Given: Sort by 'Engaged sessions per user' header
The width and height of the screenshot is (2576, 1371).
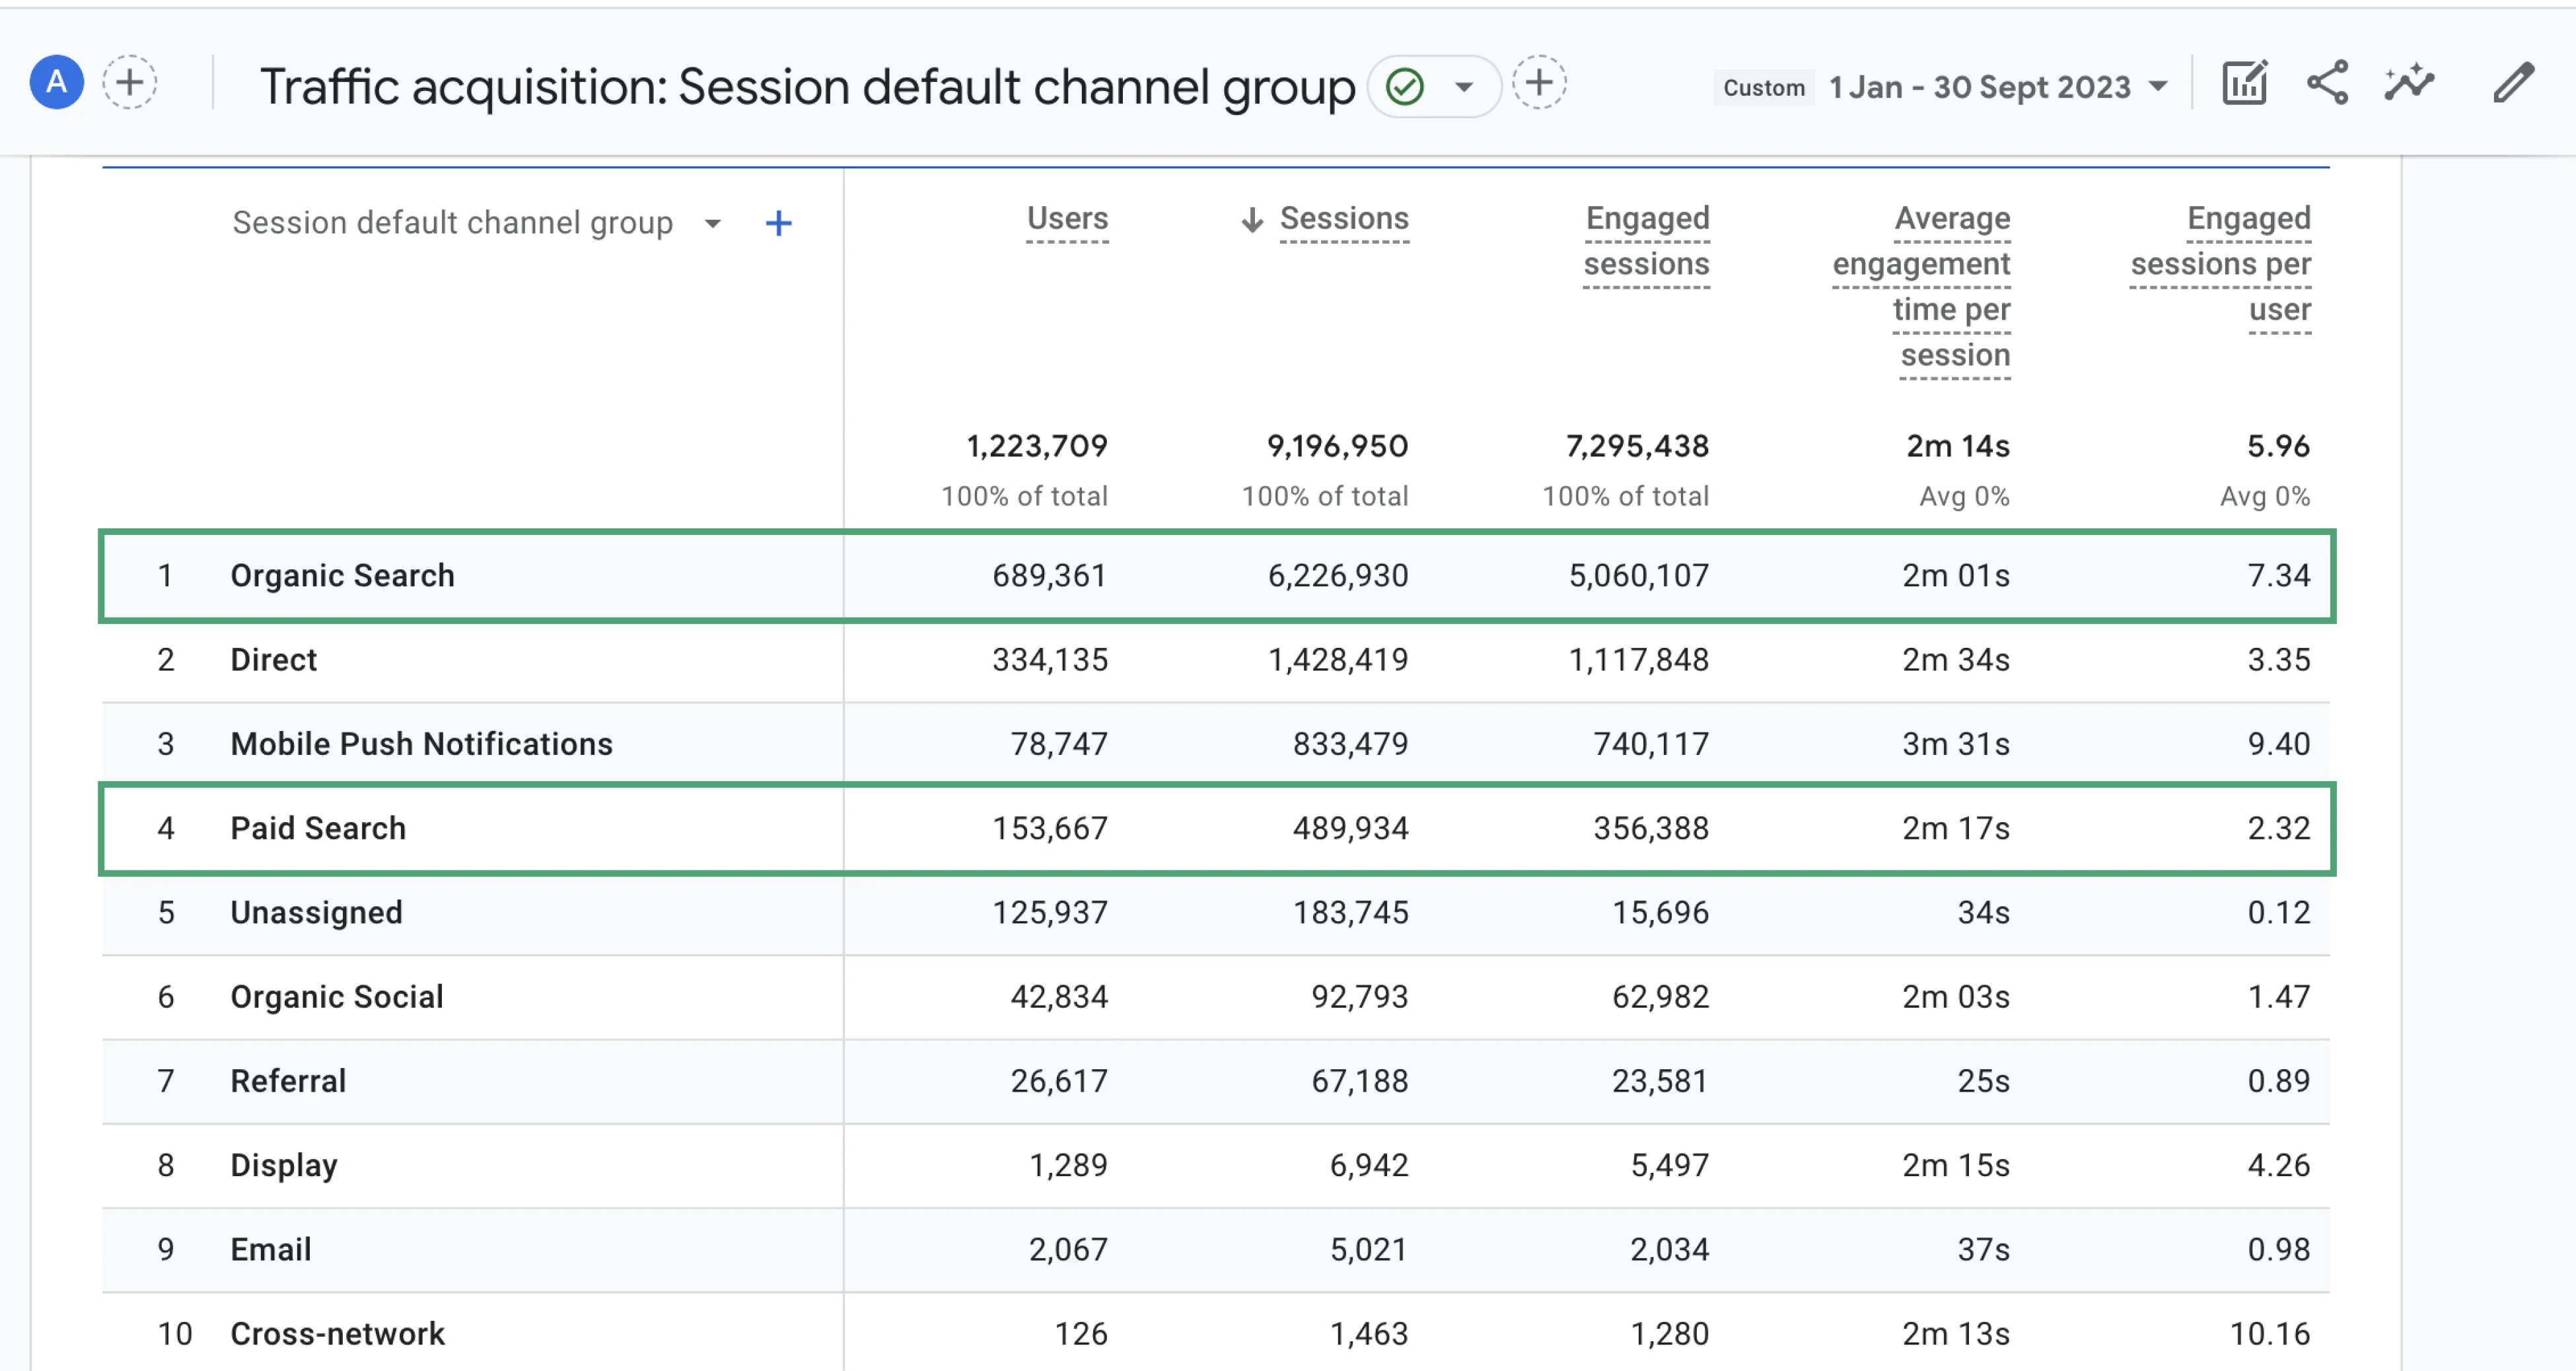Looking at the screenshot, I should [x=2220, y=265].
